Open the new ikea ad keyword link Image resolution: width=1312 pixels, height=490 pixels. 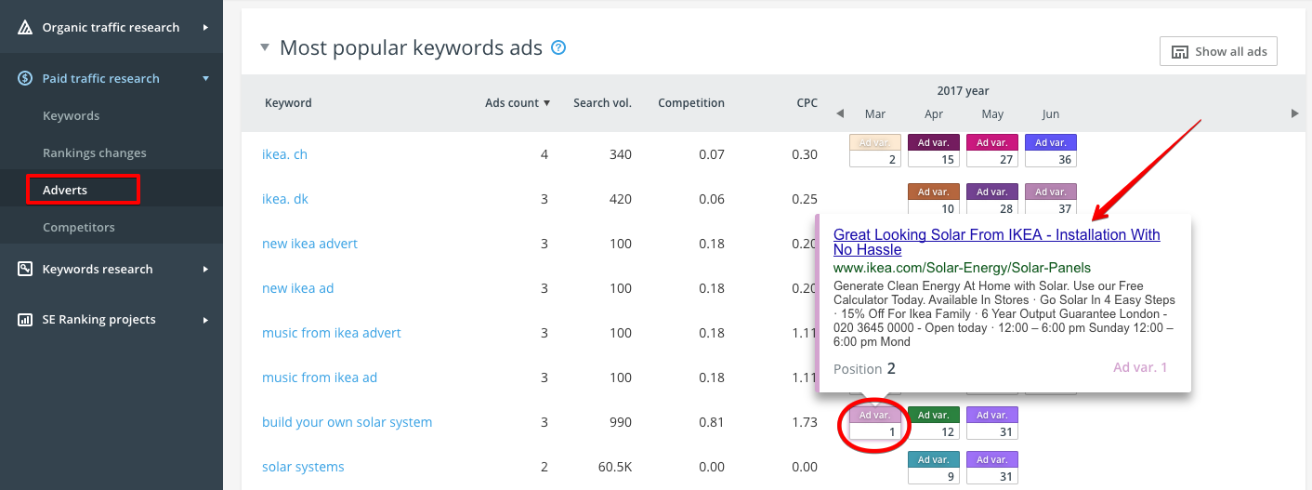(x=298, y=288)
